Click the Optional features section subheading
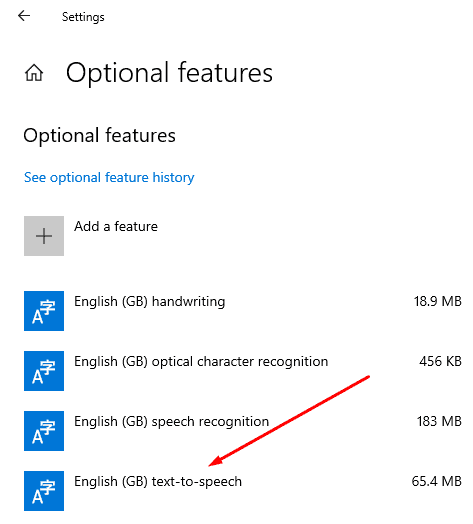Screen dimensions: 473x524 coord(99,135)
